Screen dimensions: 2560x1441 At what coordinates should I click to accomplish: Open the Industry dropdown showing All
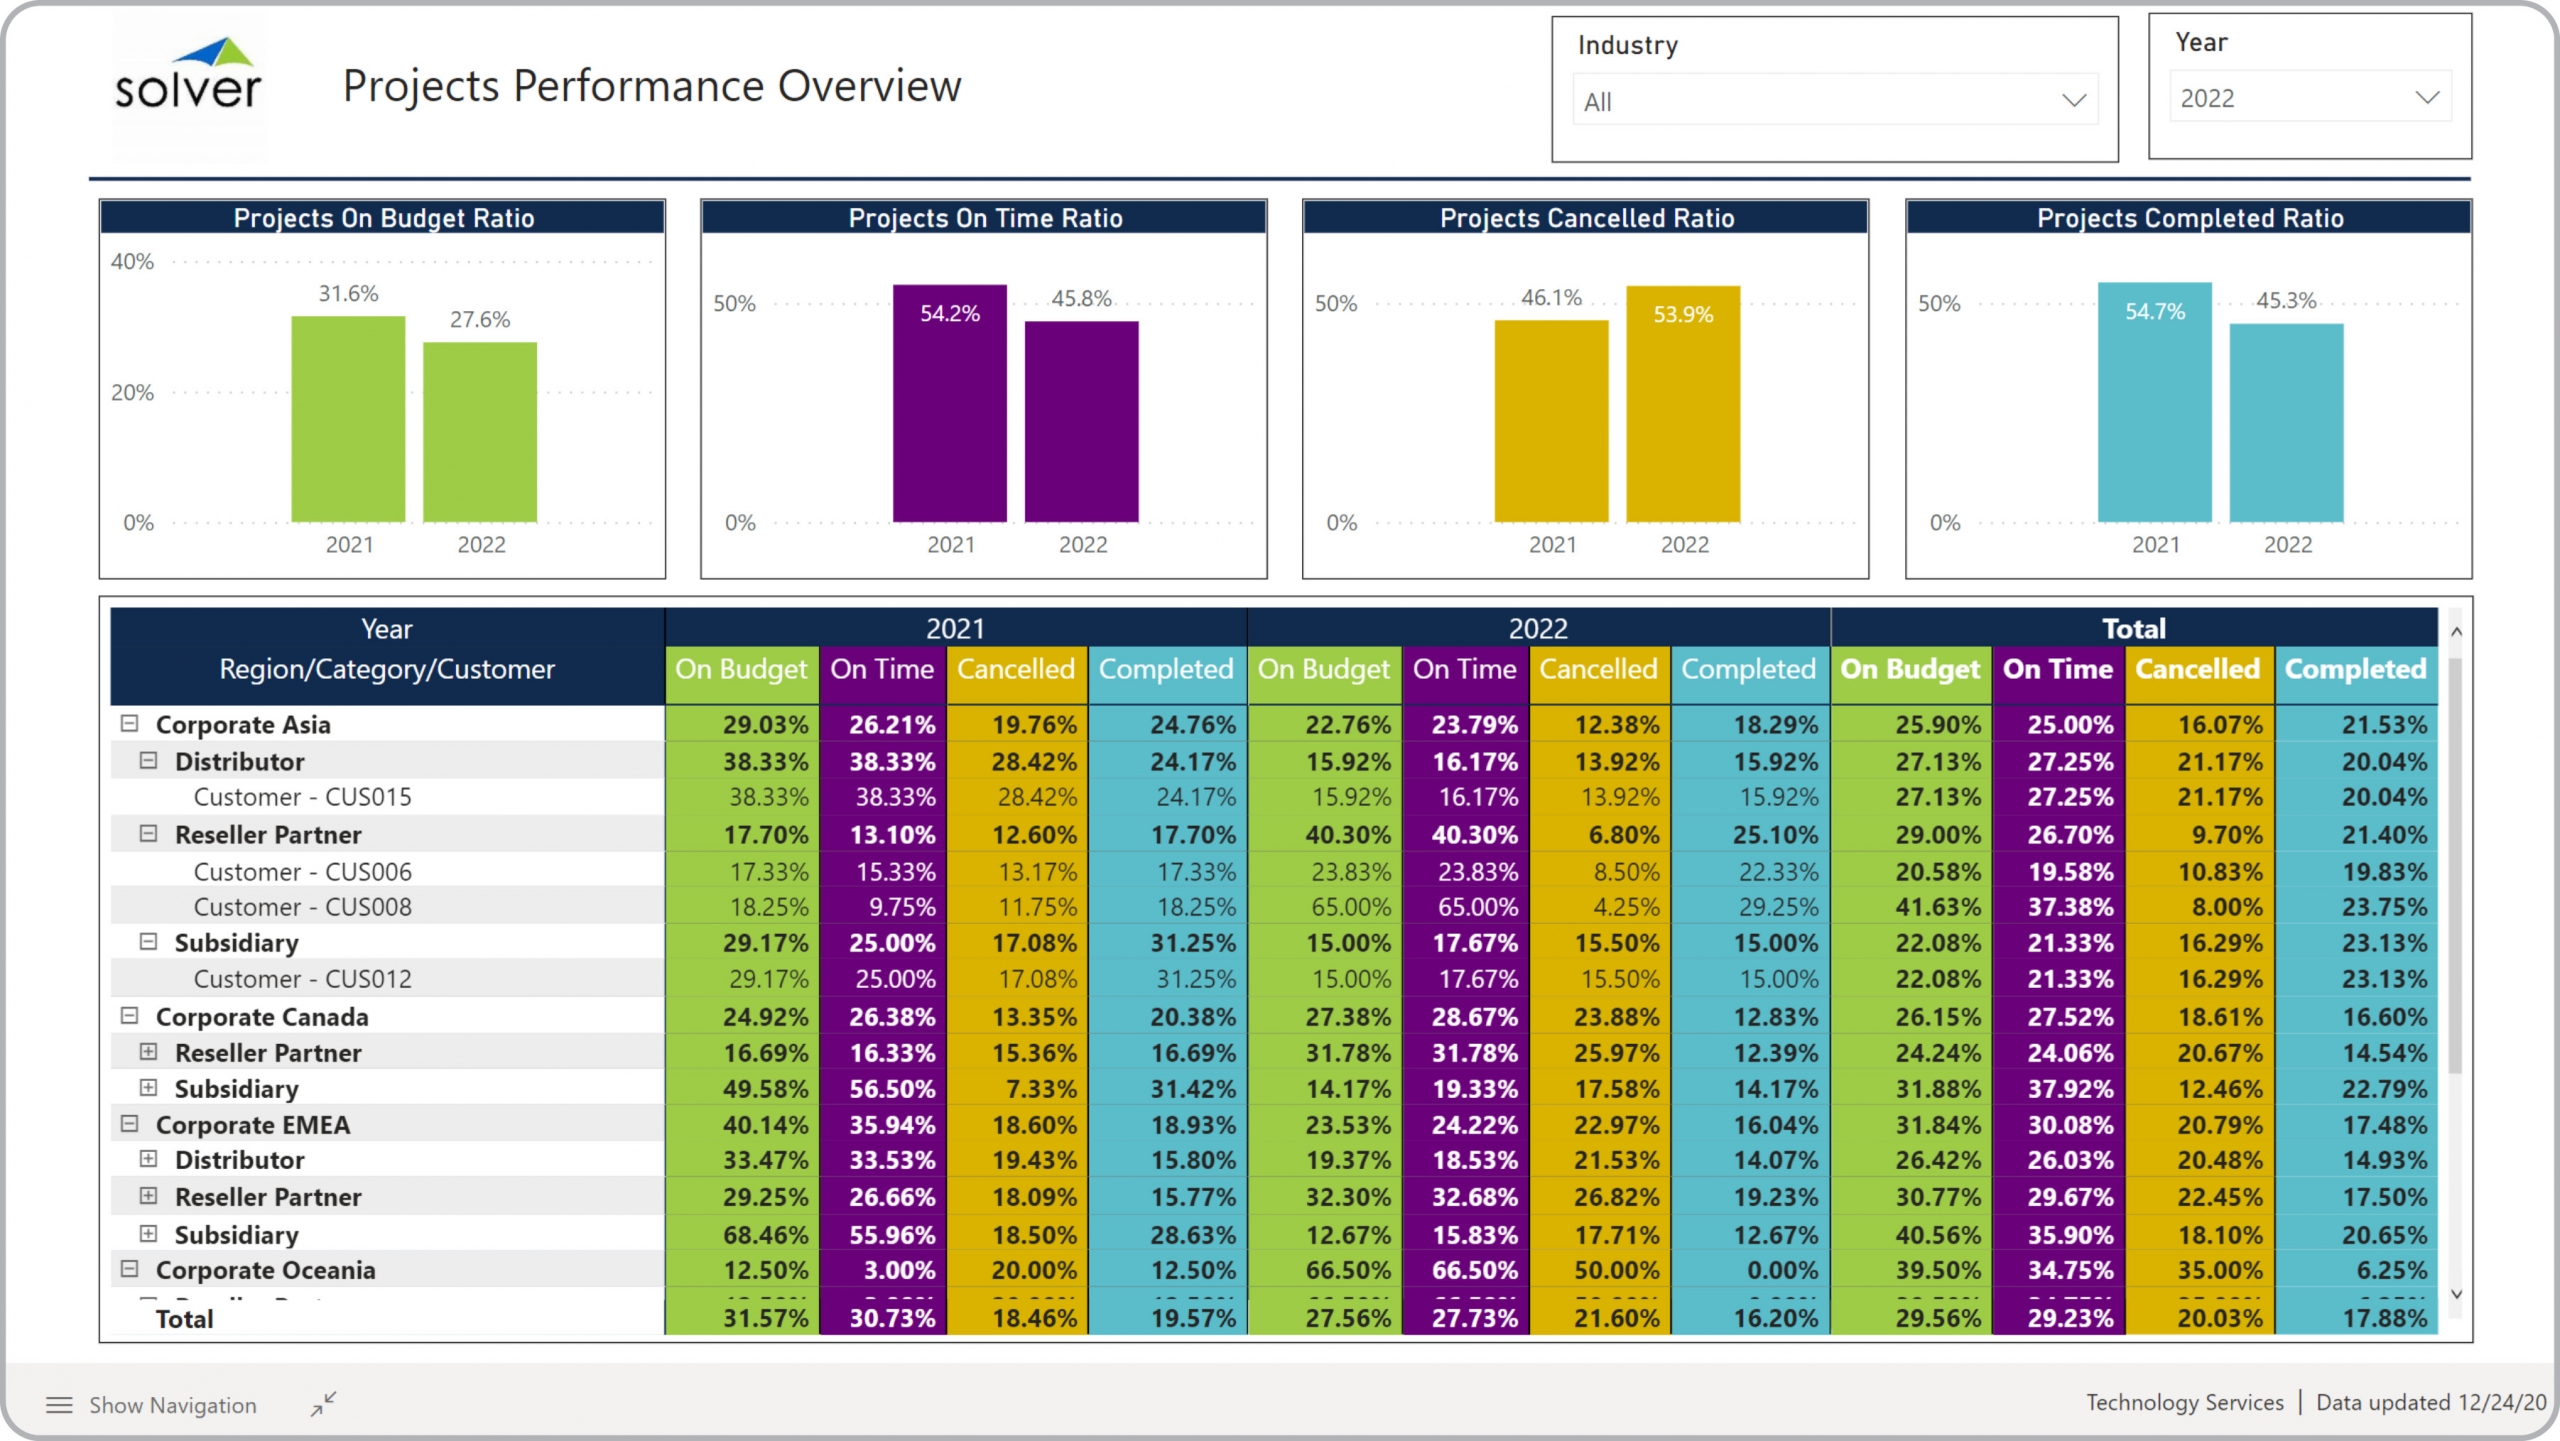click(1834, 101)
